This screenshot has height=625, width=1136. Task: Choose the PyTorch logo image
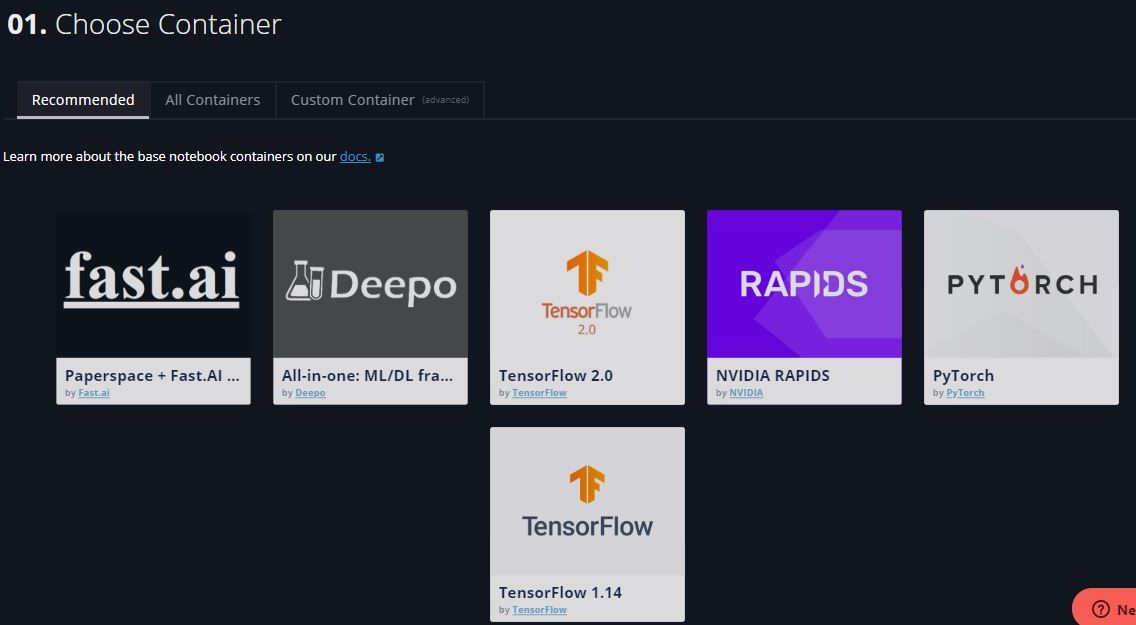point(1021,284)
